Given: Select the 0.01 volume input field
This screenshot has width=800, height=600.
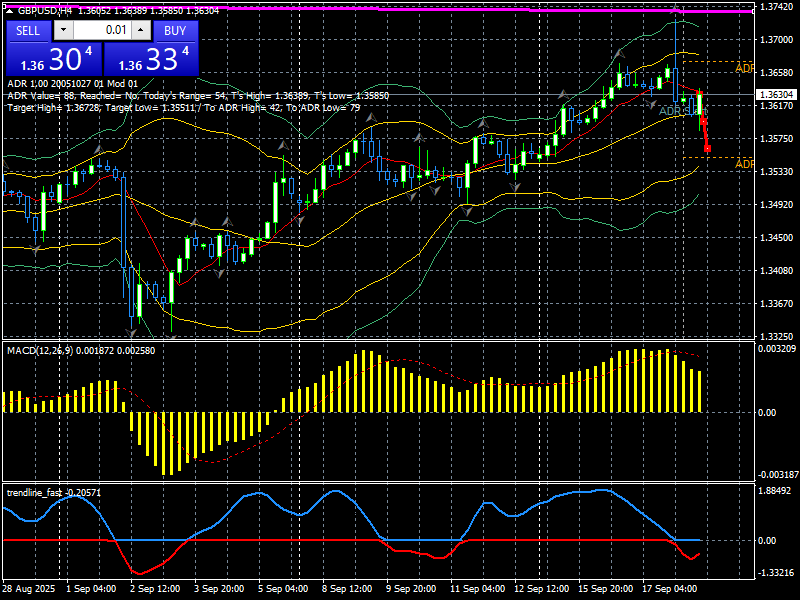Looking at the screenshot, I should [x=102, y=30].
